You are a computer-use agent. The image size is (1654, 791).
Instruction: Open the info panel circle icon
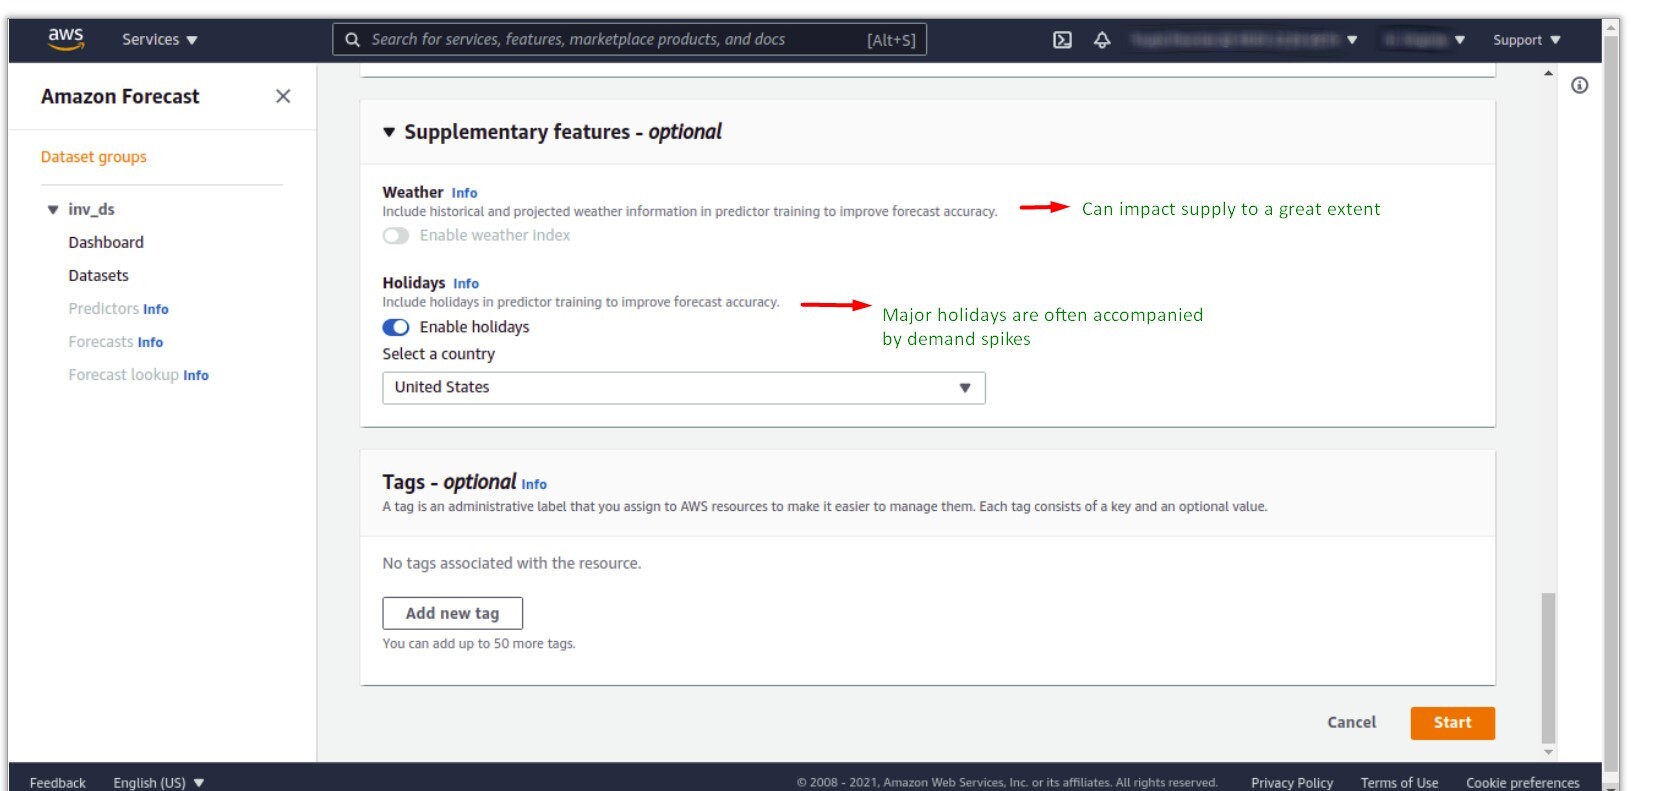(x=1580, y=85)
